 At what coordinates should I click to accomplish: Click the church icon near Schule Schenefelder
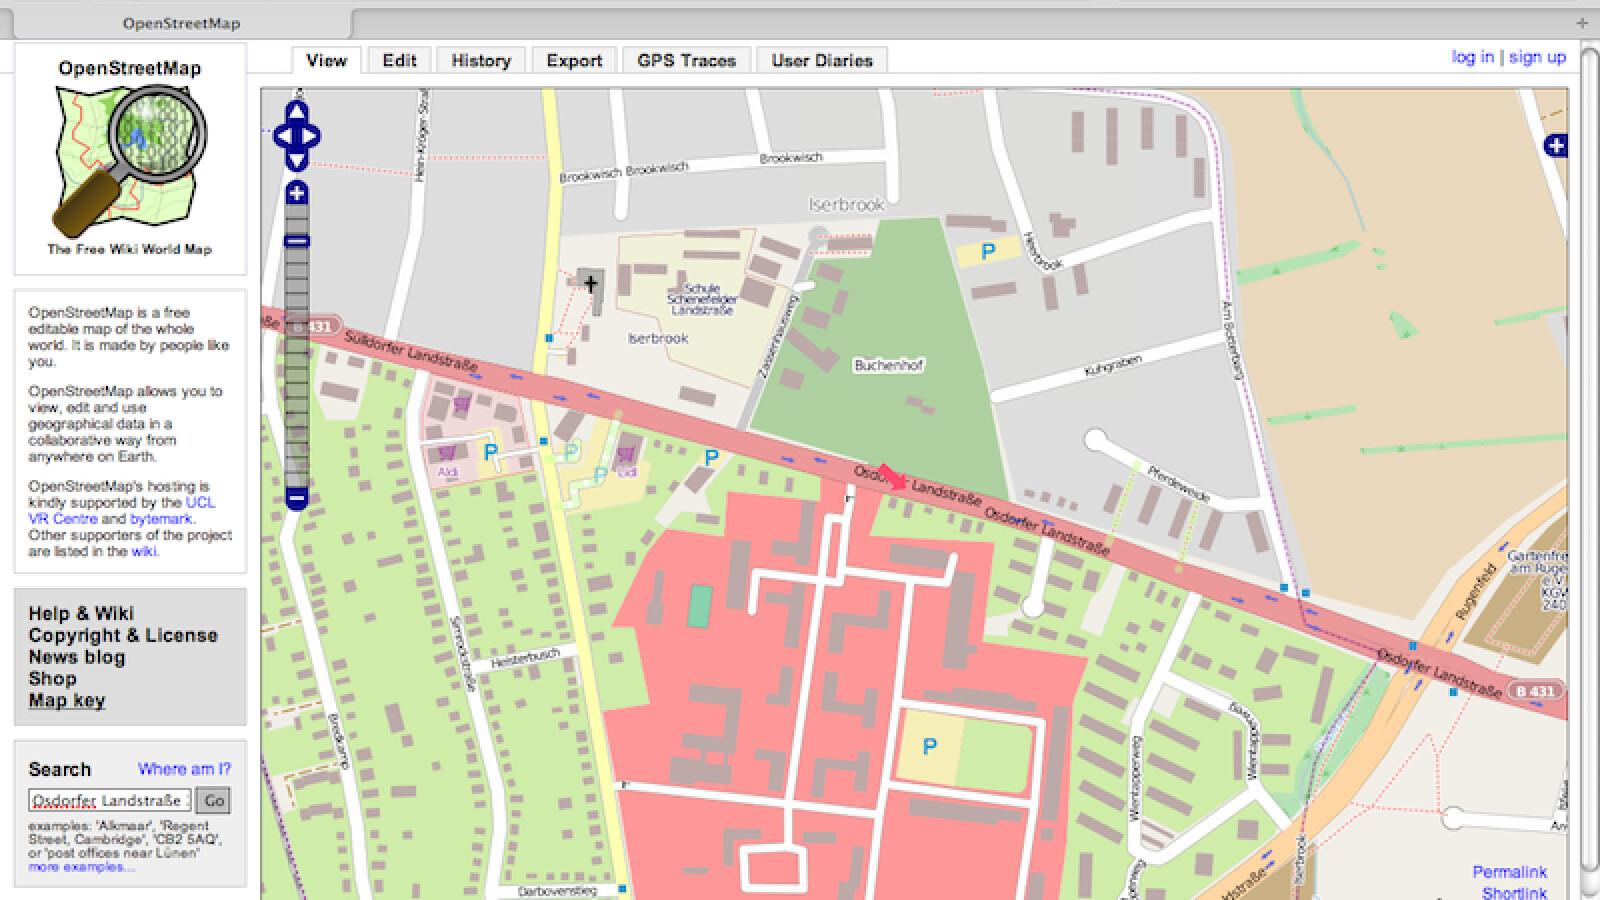[591, 284]
